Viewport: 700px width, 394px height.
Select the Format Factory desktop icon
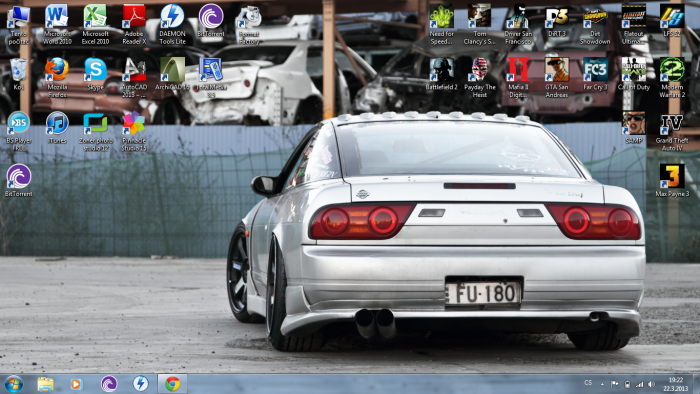249,25
